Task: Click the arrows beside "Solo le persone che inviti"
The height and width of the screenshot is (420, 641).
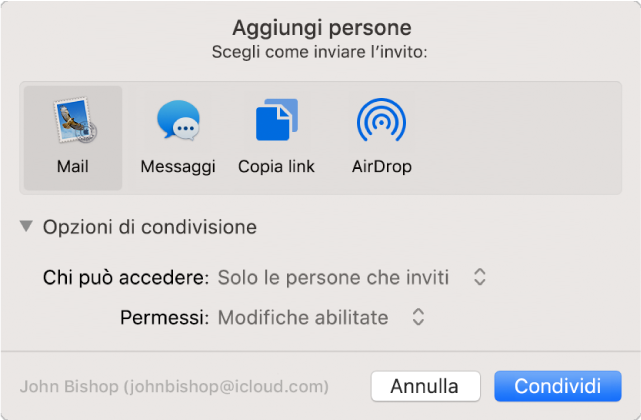Action: pos(480,277)
